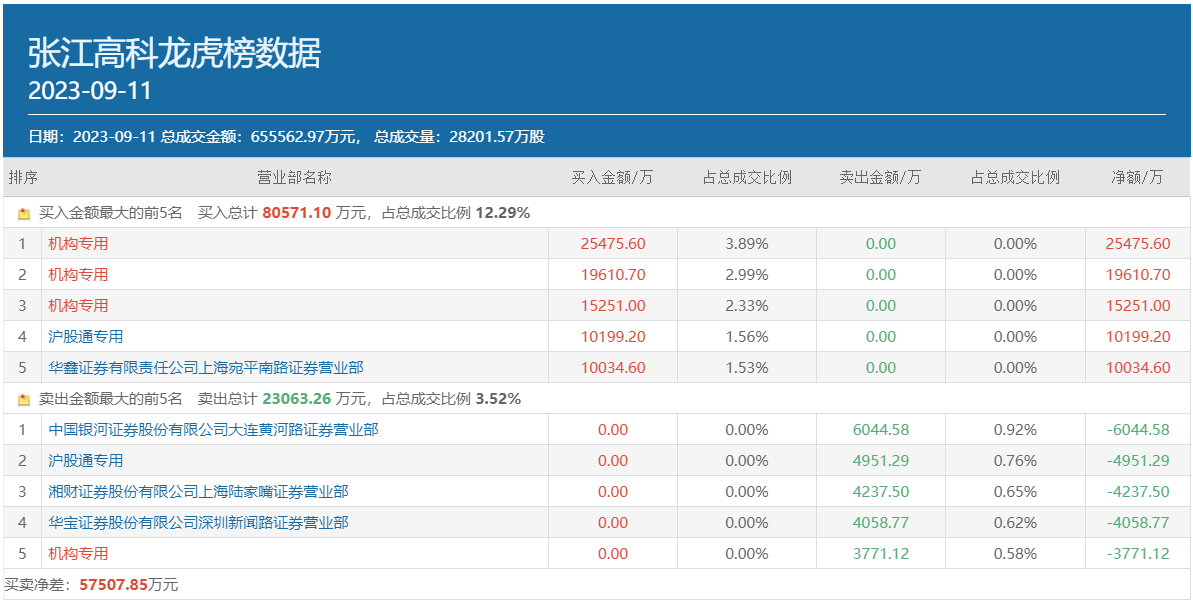Click 沪股通专用 in the buy list
The height and width of the screenshot is (604, 1193).
tap(86, 337)
